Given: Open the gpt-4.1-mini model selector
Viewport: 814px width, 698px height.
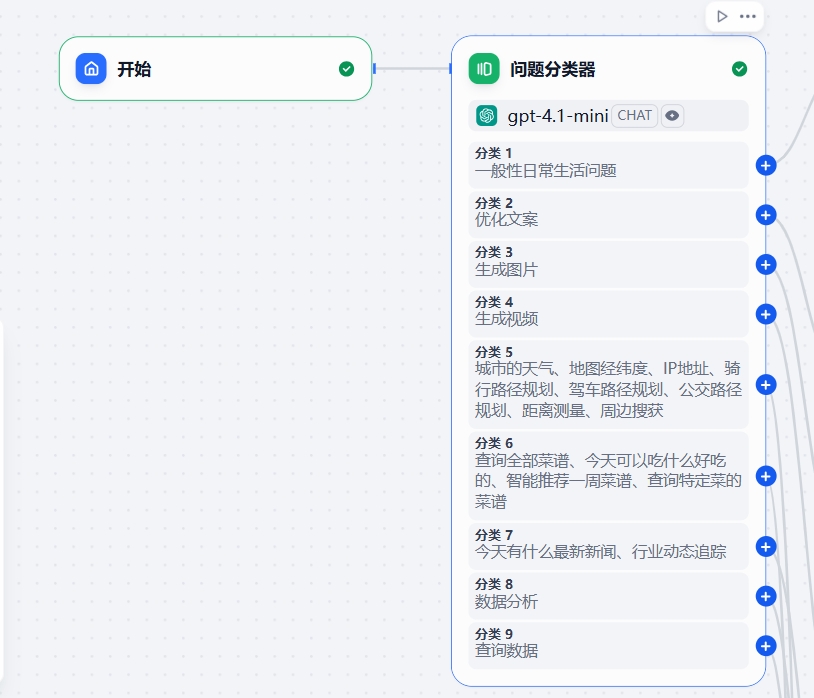Looking at the screenshot, I should click(608, 115).
